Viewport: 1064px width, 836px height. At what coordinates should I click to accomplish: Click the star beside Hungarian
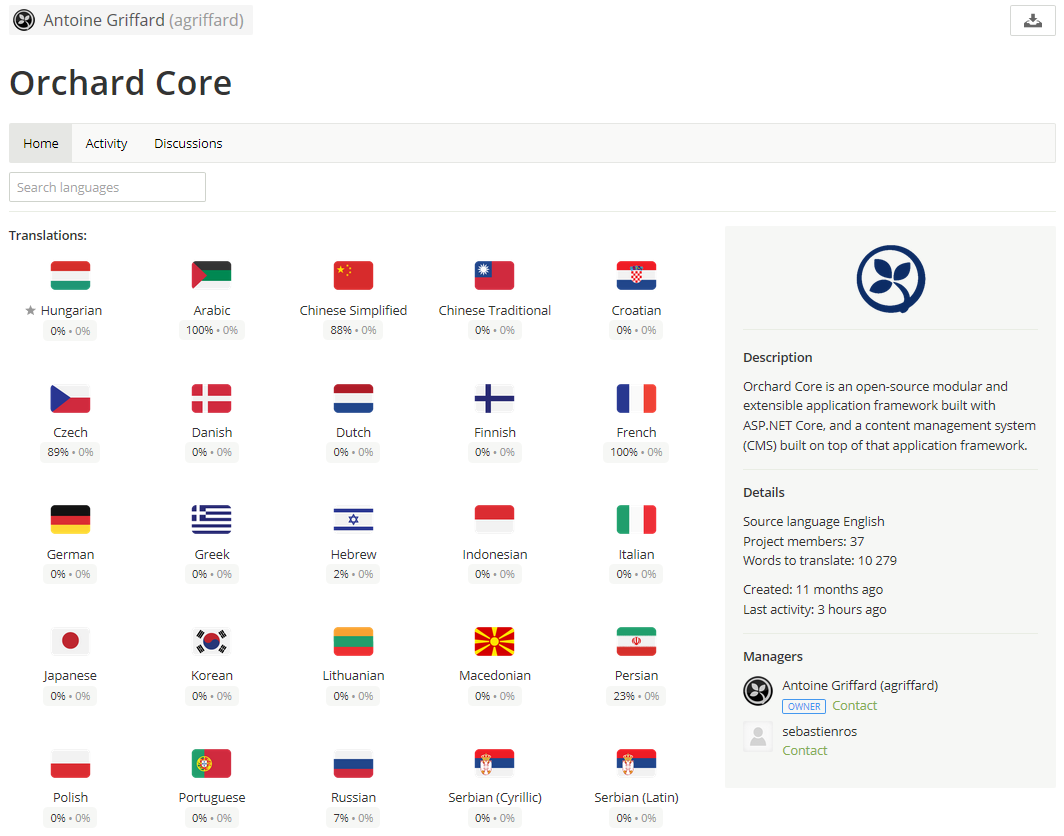pyautogui.click(x=30, y=311)
